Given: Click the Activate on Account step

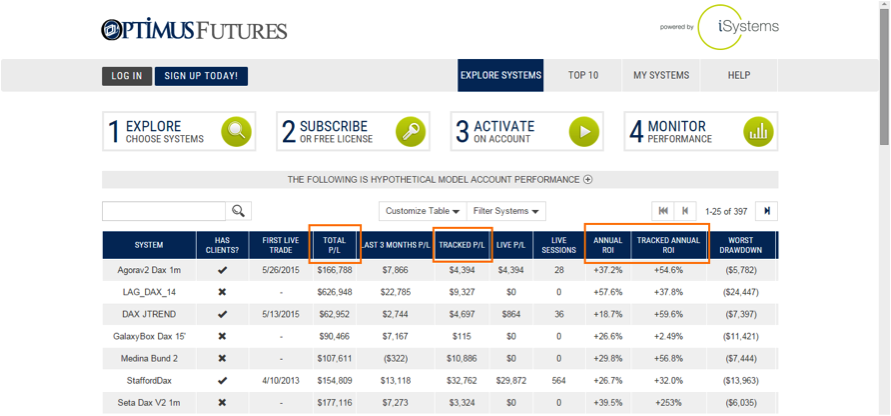Looking at the screenshot, I should (527, 131).
